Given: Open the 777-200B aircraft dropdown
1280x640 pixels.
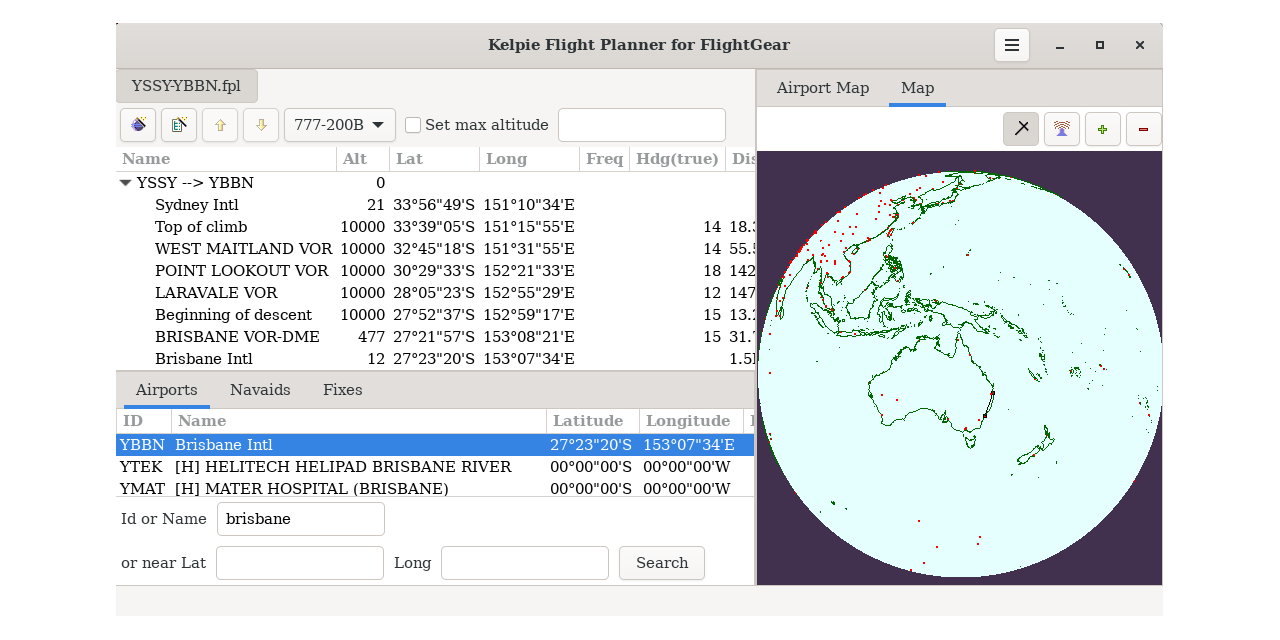Looking at the screenshot, I should 340,125.
